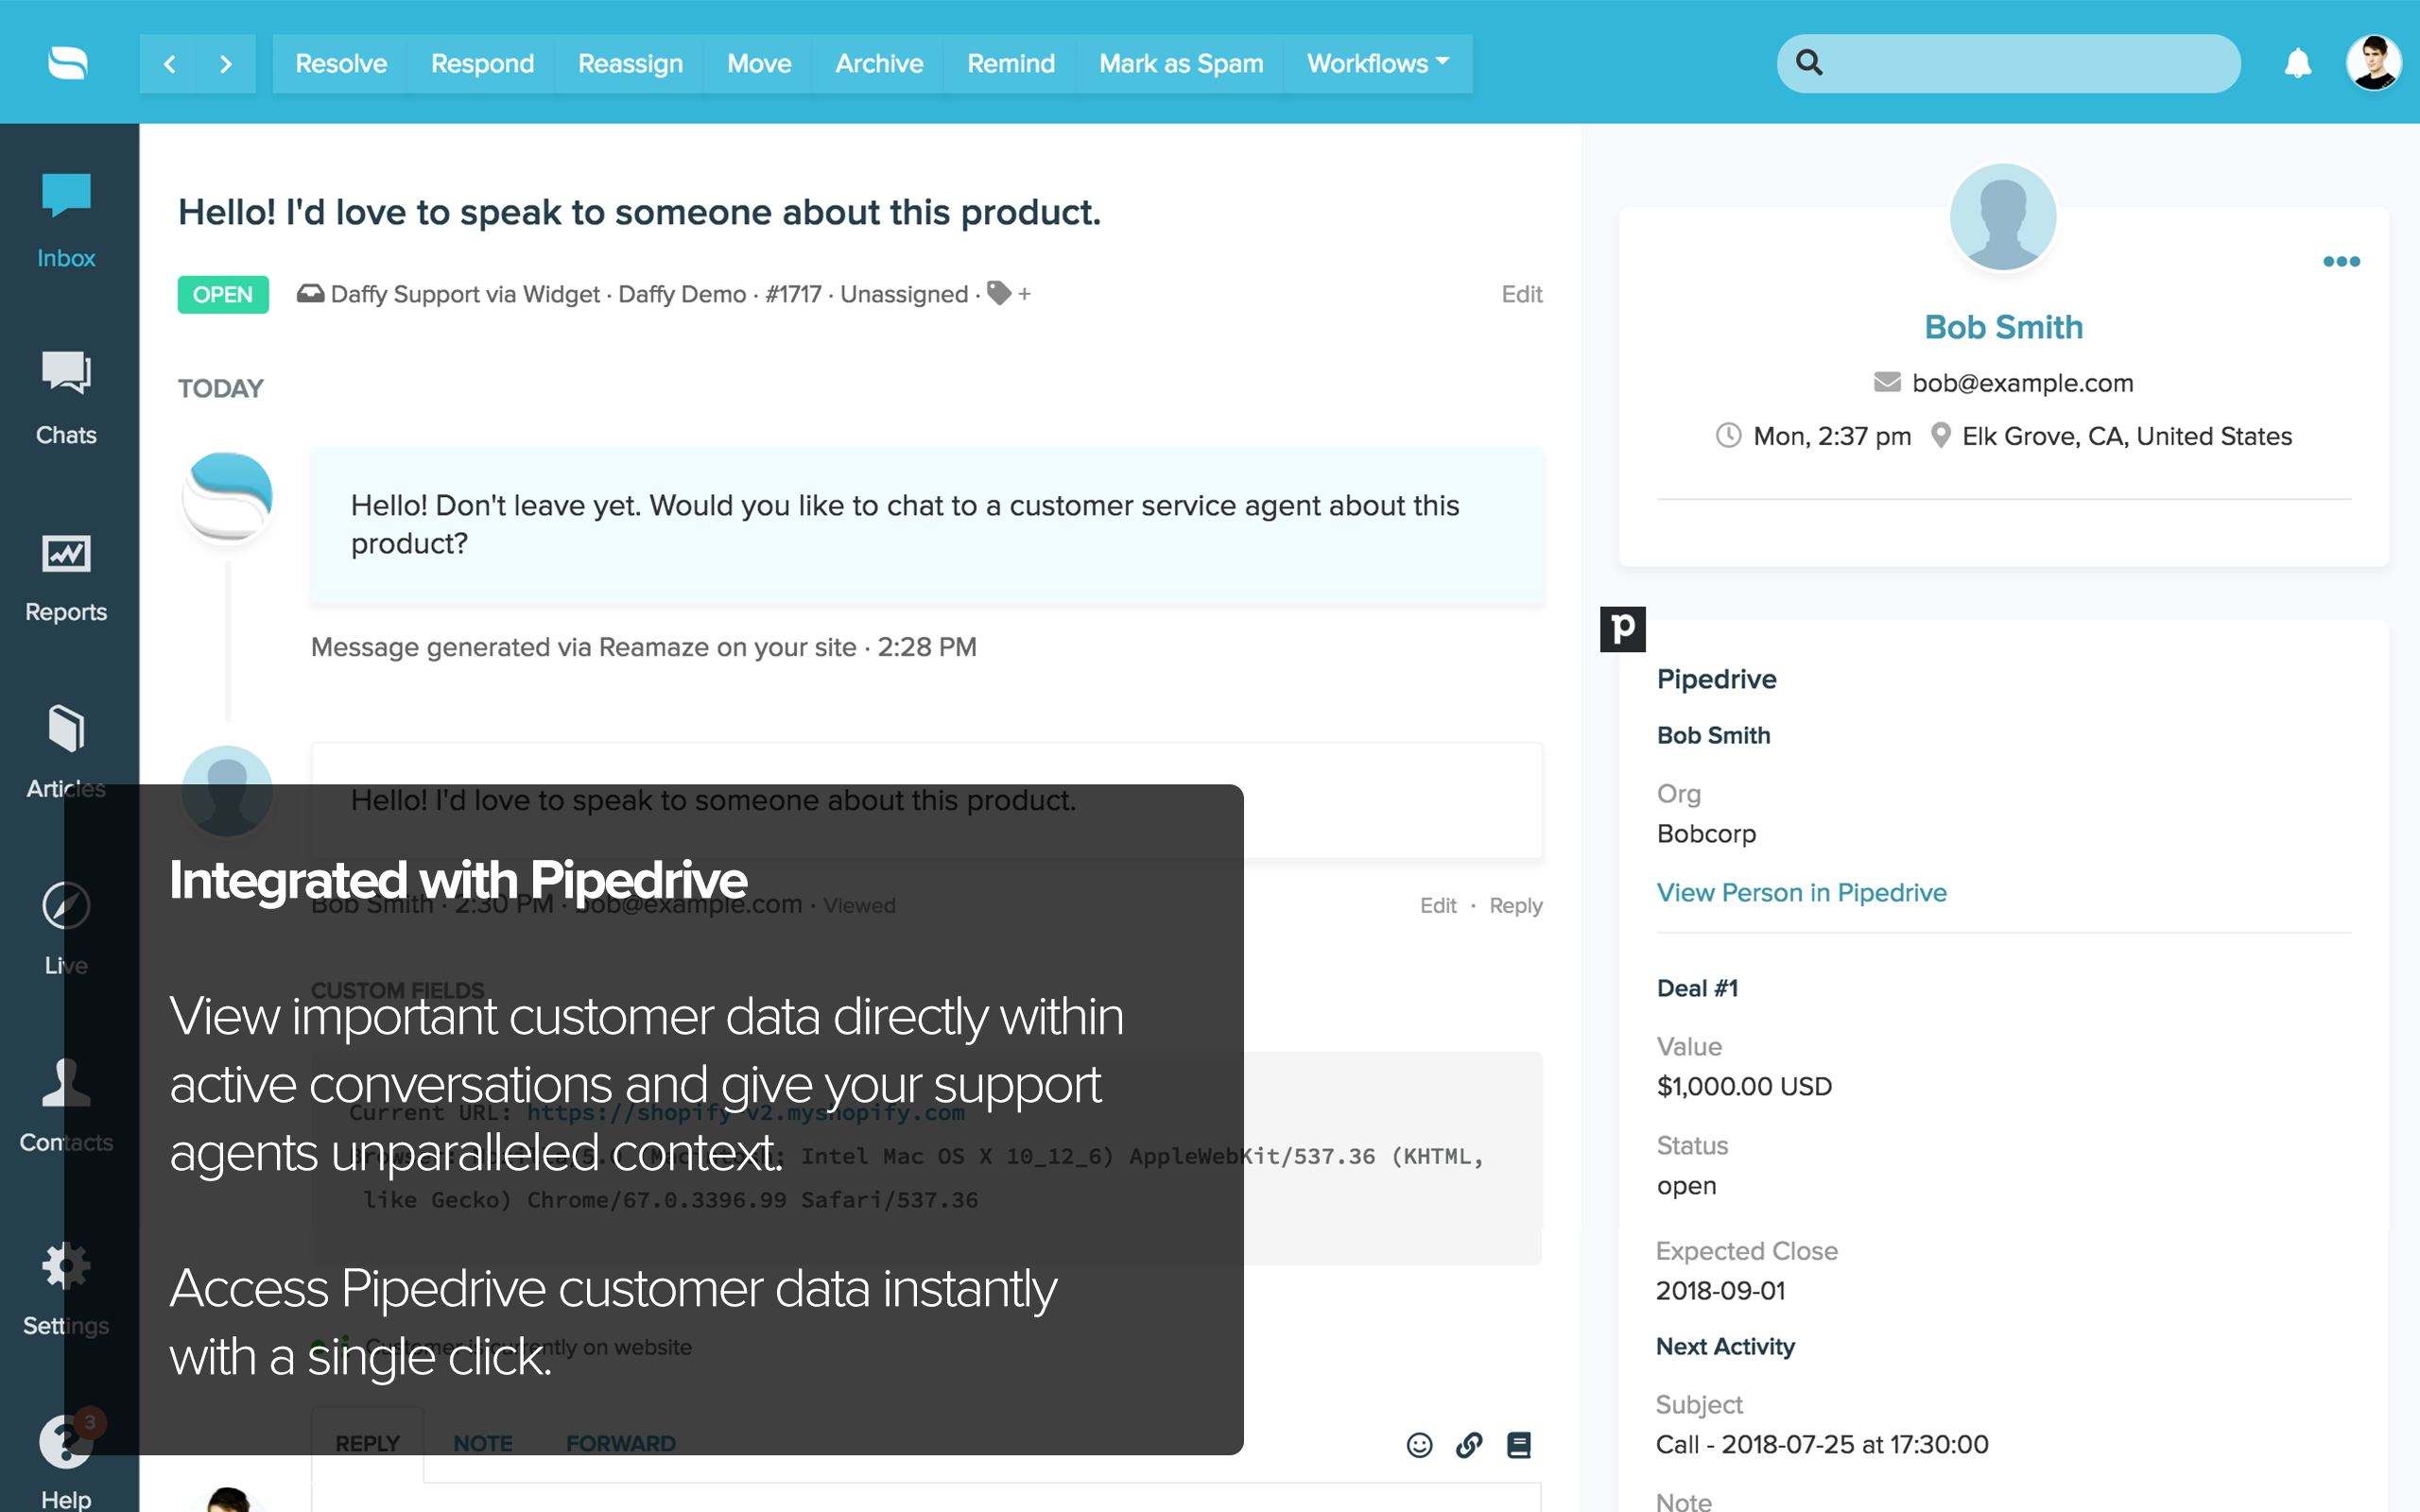
Task: Click the tag icon next to Unassigned
Action: 999,293
